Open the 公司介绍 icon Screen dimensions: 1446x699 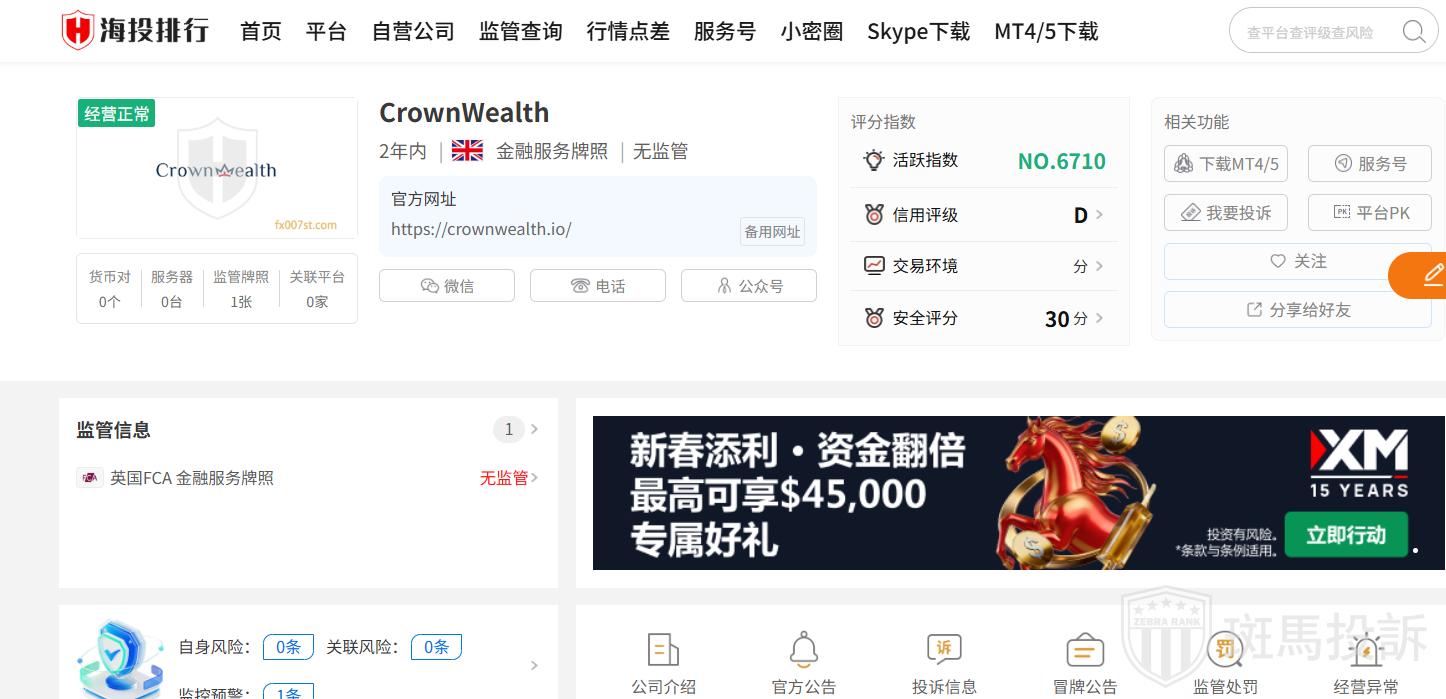pos(663,650)
